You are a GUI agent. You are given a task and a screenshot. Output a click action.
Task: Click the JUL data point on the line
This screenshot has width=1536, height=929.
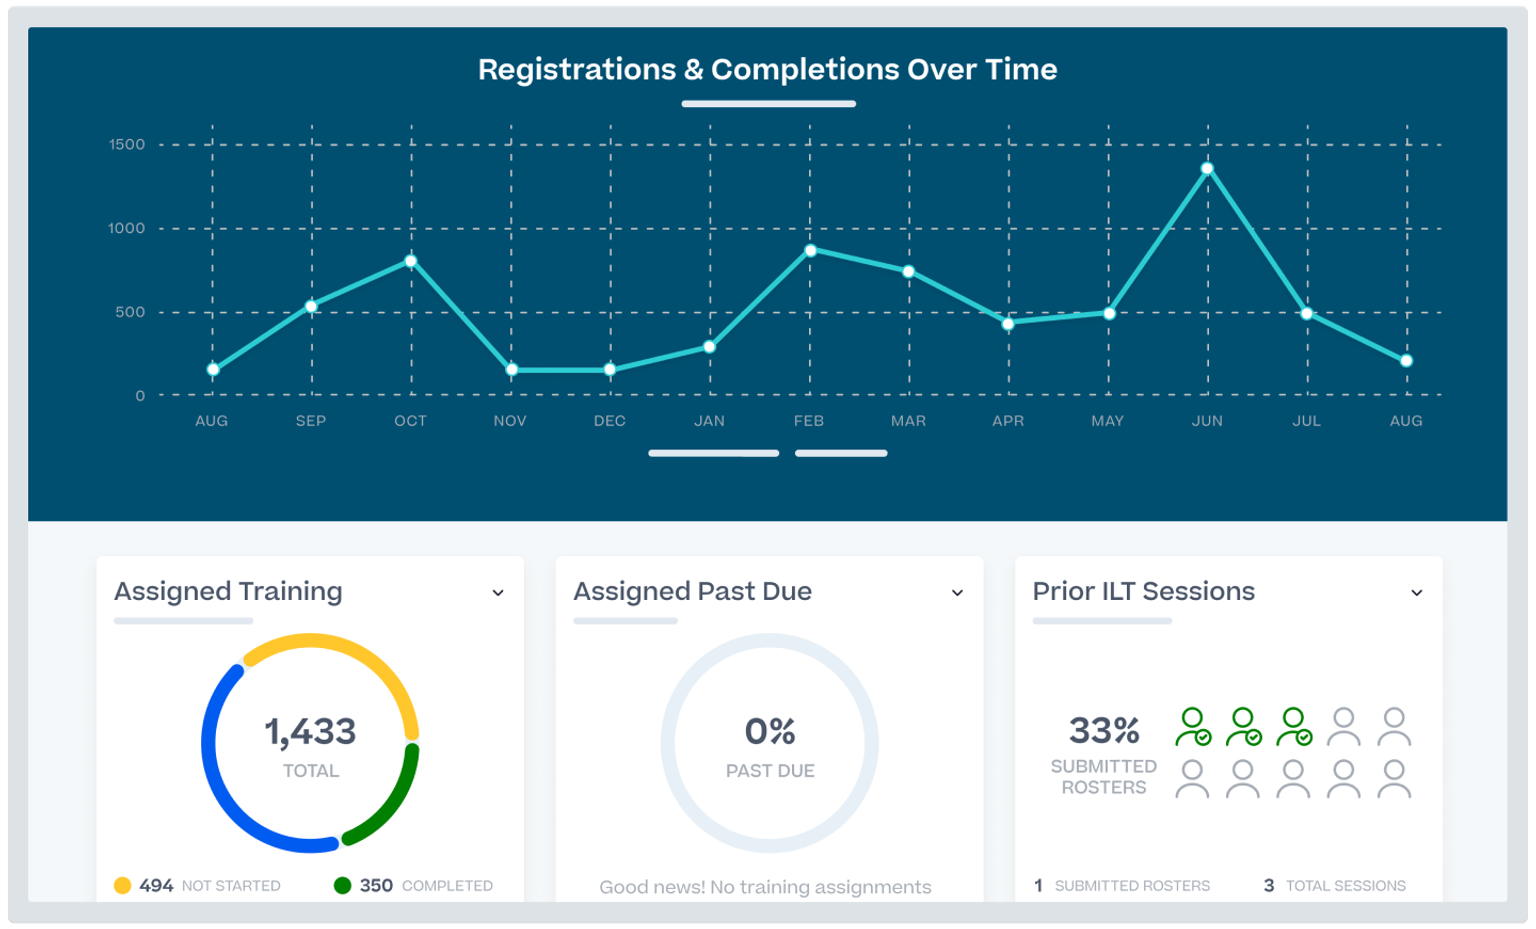click(1307, 314)
